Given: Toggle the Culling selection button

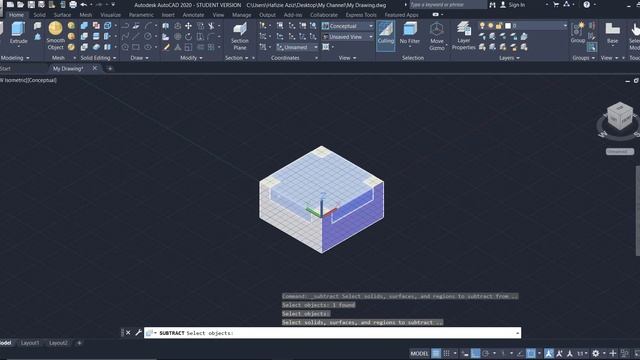Looking at the screenshot, I should pyautogui.click(x=385, y=36).
